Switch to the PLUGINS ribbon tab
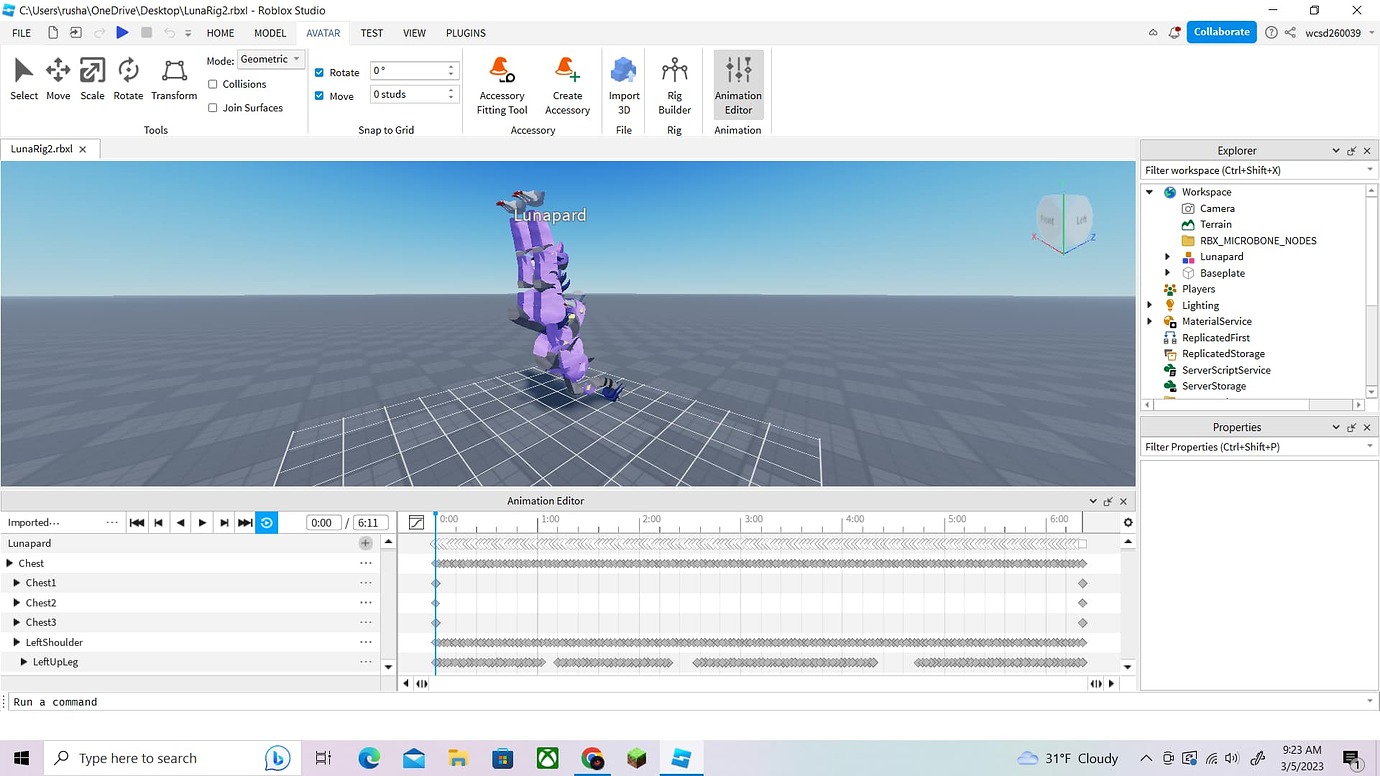Image resolution: width=1380 pixels, height=776 pixels. pos(466,33)
